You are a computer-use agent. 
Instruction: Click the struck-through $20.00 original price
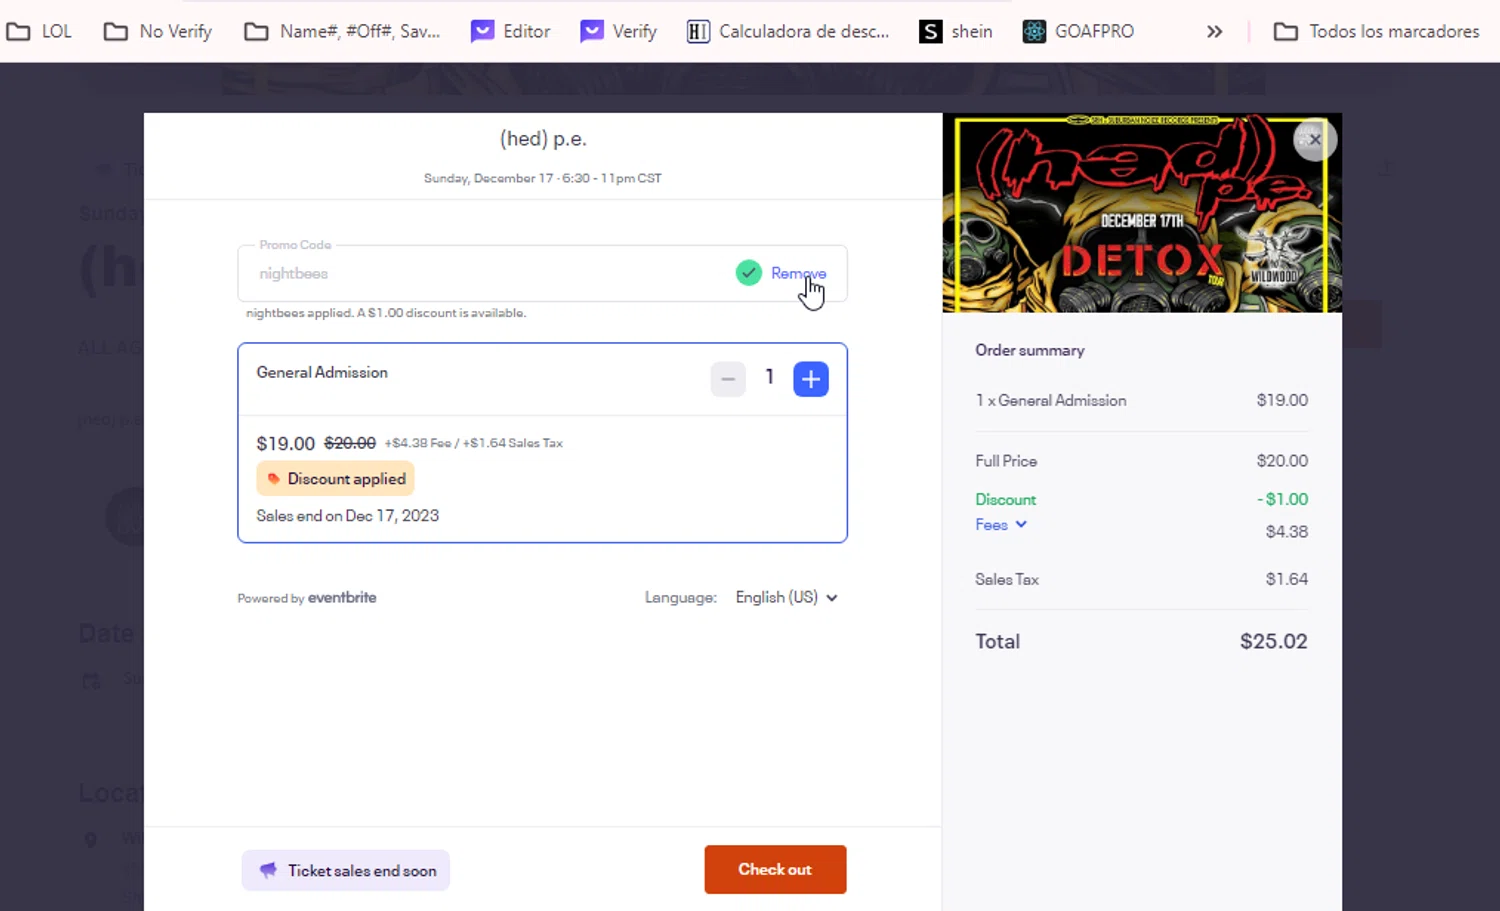pos(350,443)
